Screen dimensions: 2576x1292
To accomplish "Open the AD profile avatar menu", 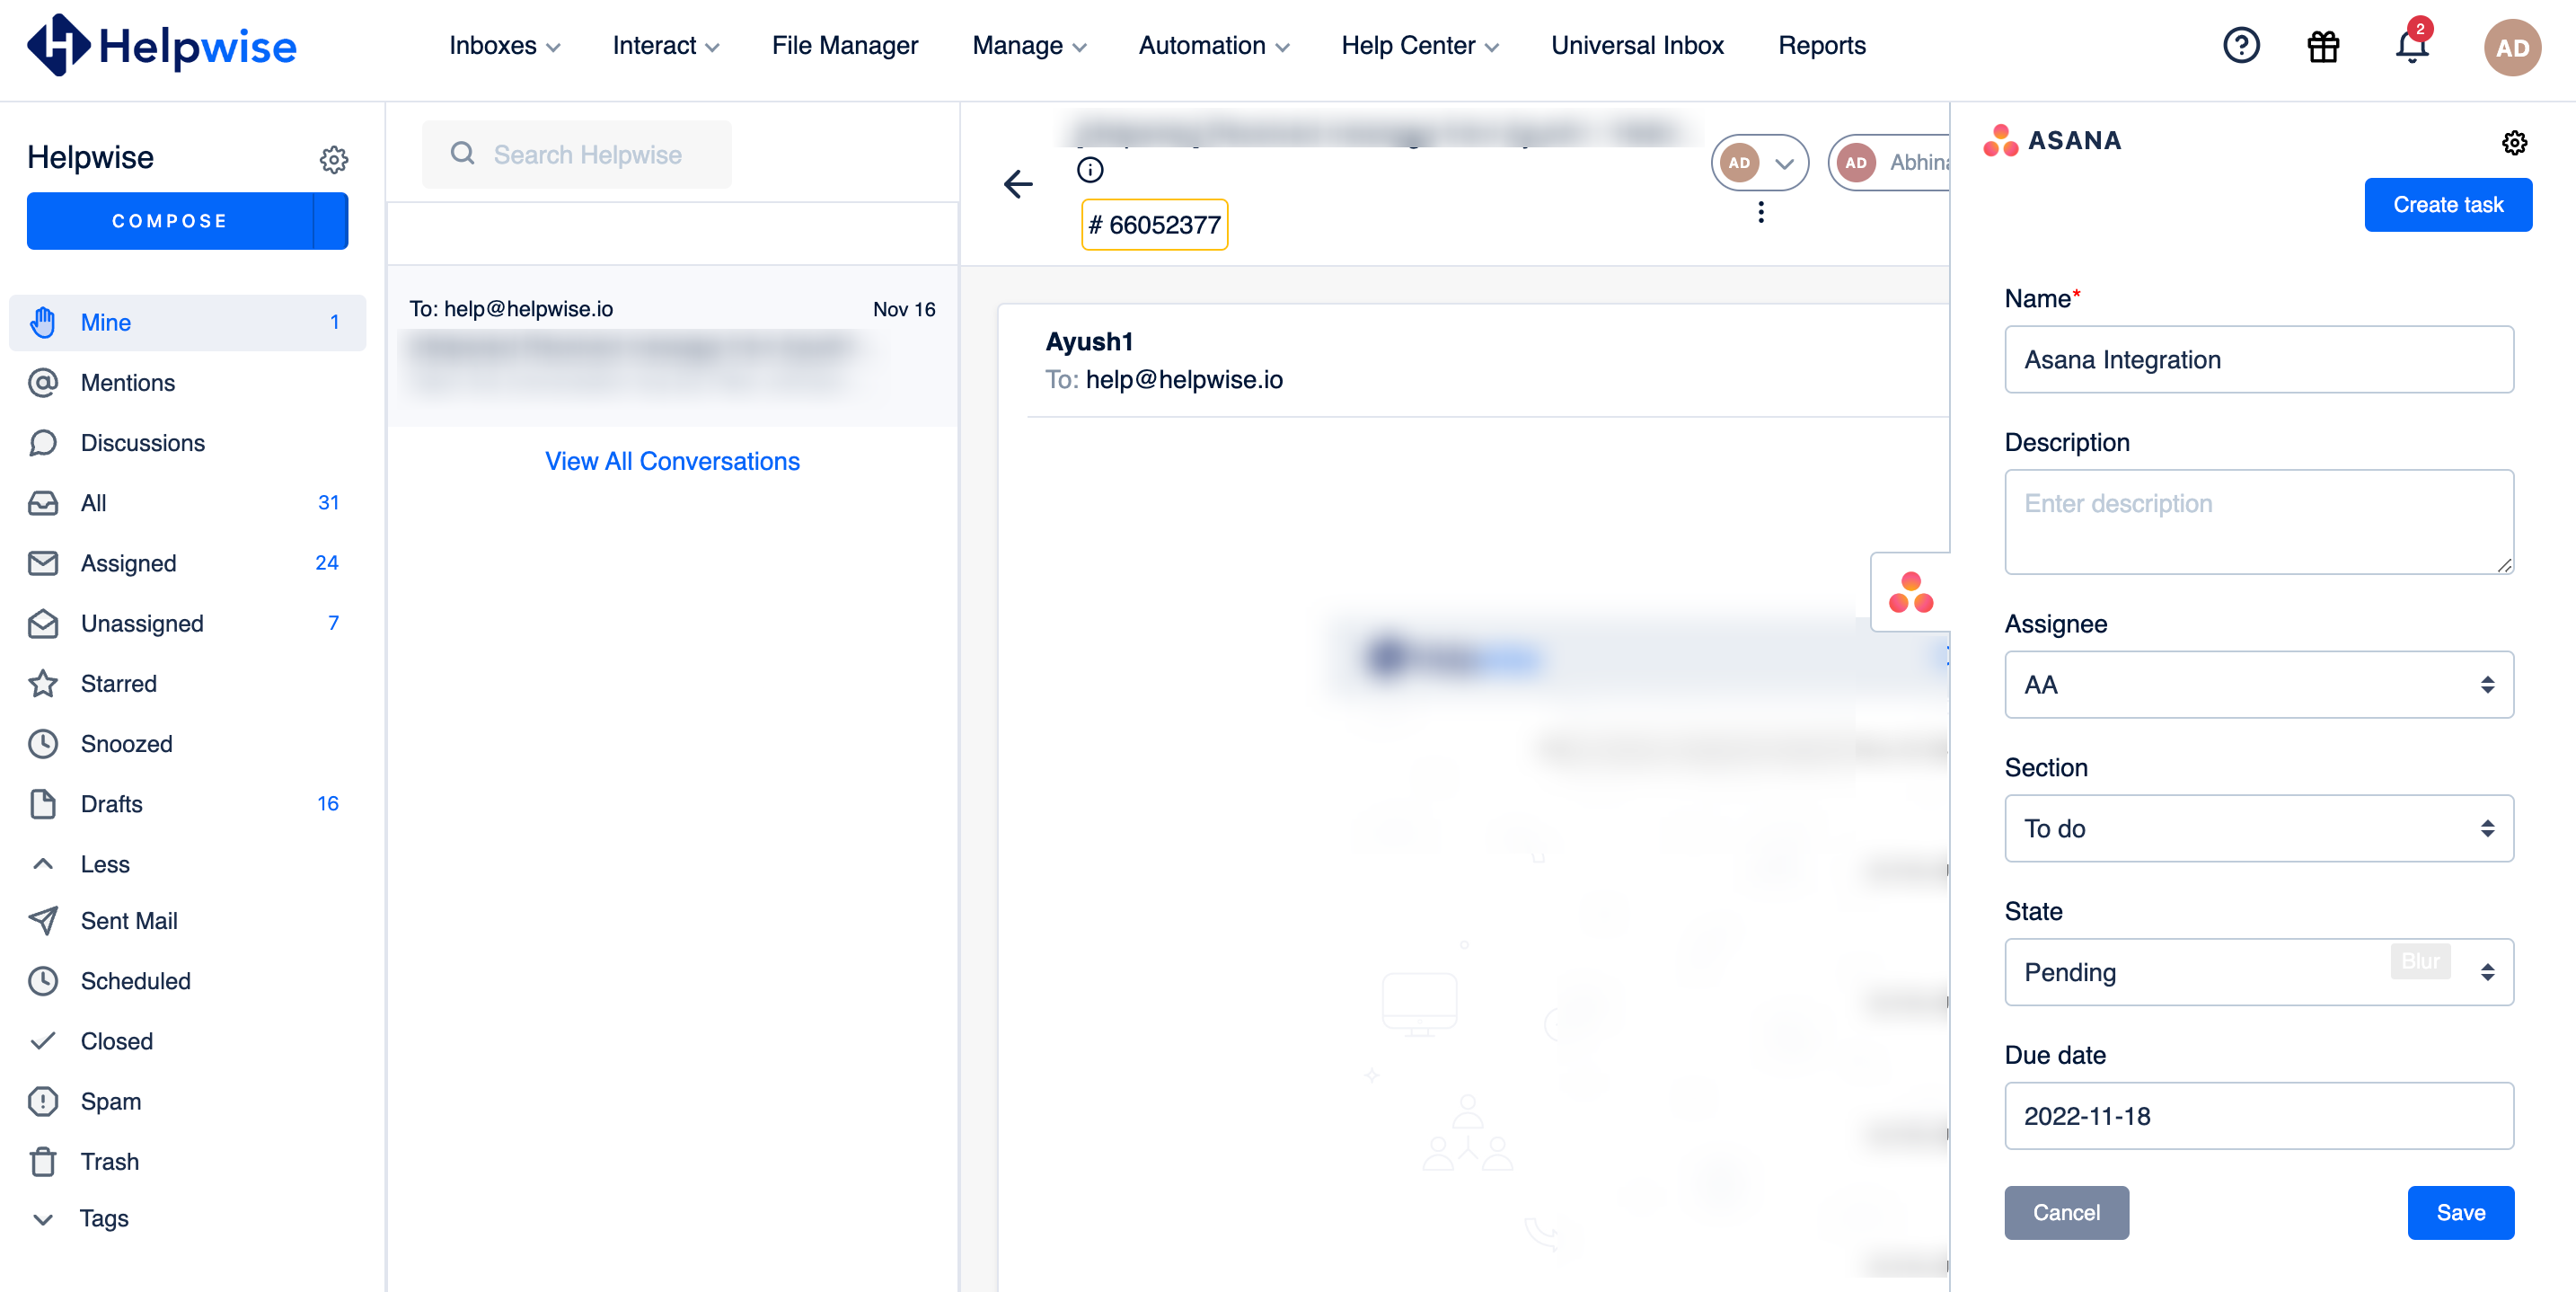I will (x=2511, y=47).
